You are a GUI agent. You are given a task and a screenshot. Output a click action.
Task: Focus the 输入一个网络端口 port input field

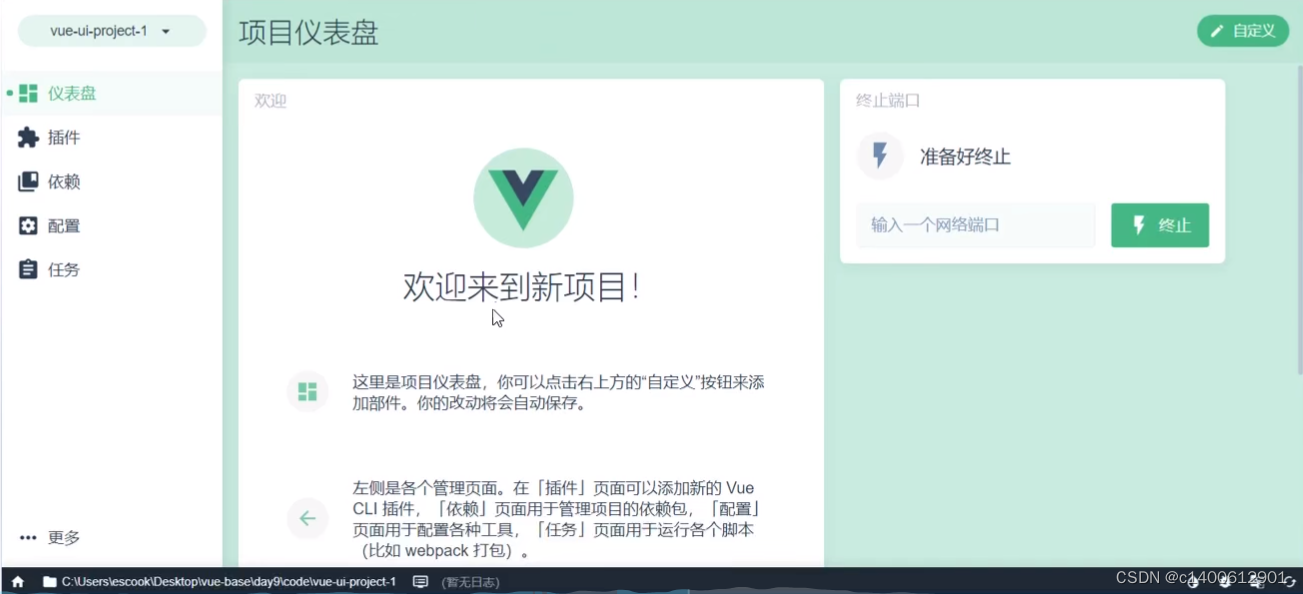click(x=975, y=225)
